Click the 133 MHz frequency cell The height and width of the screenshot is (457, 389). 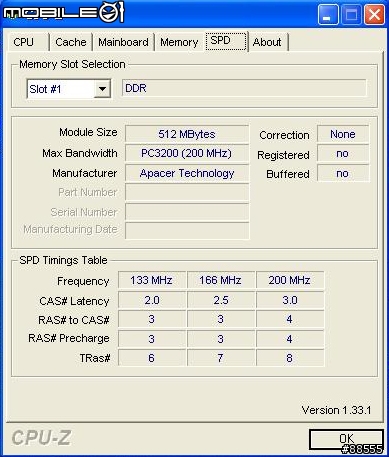coord(152,280)
